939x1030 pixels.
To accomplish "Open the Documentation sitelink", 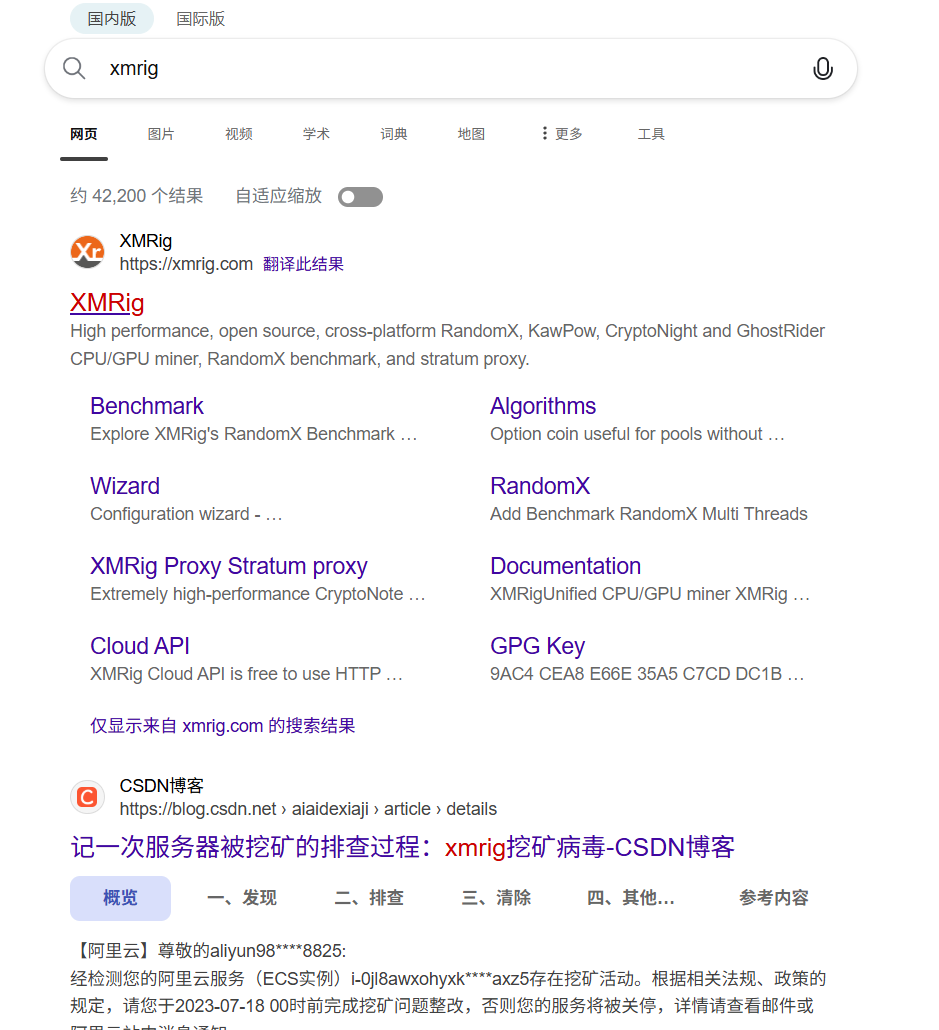I will (x=565, y=566).
